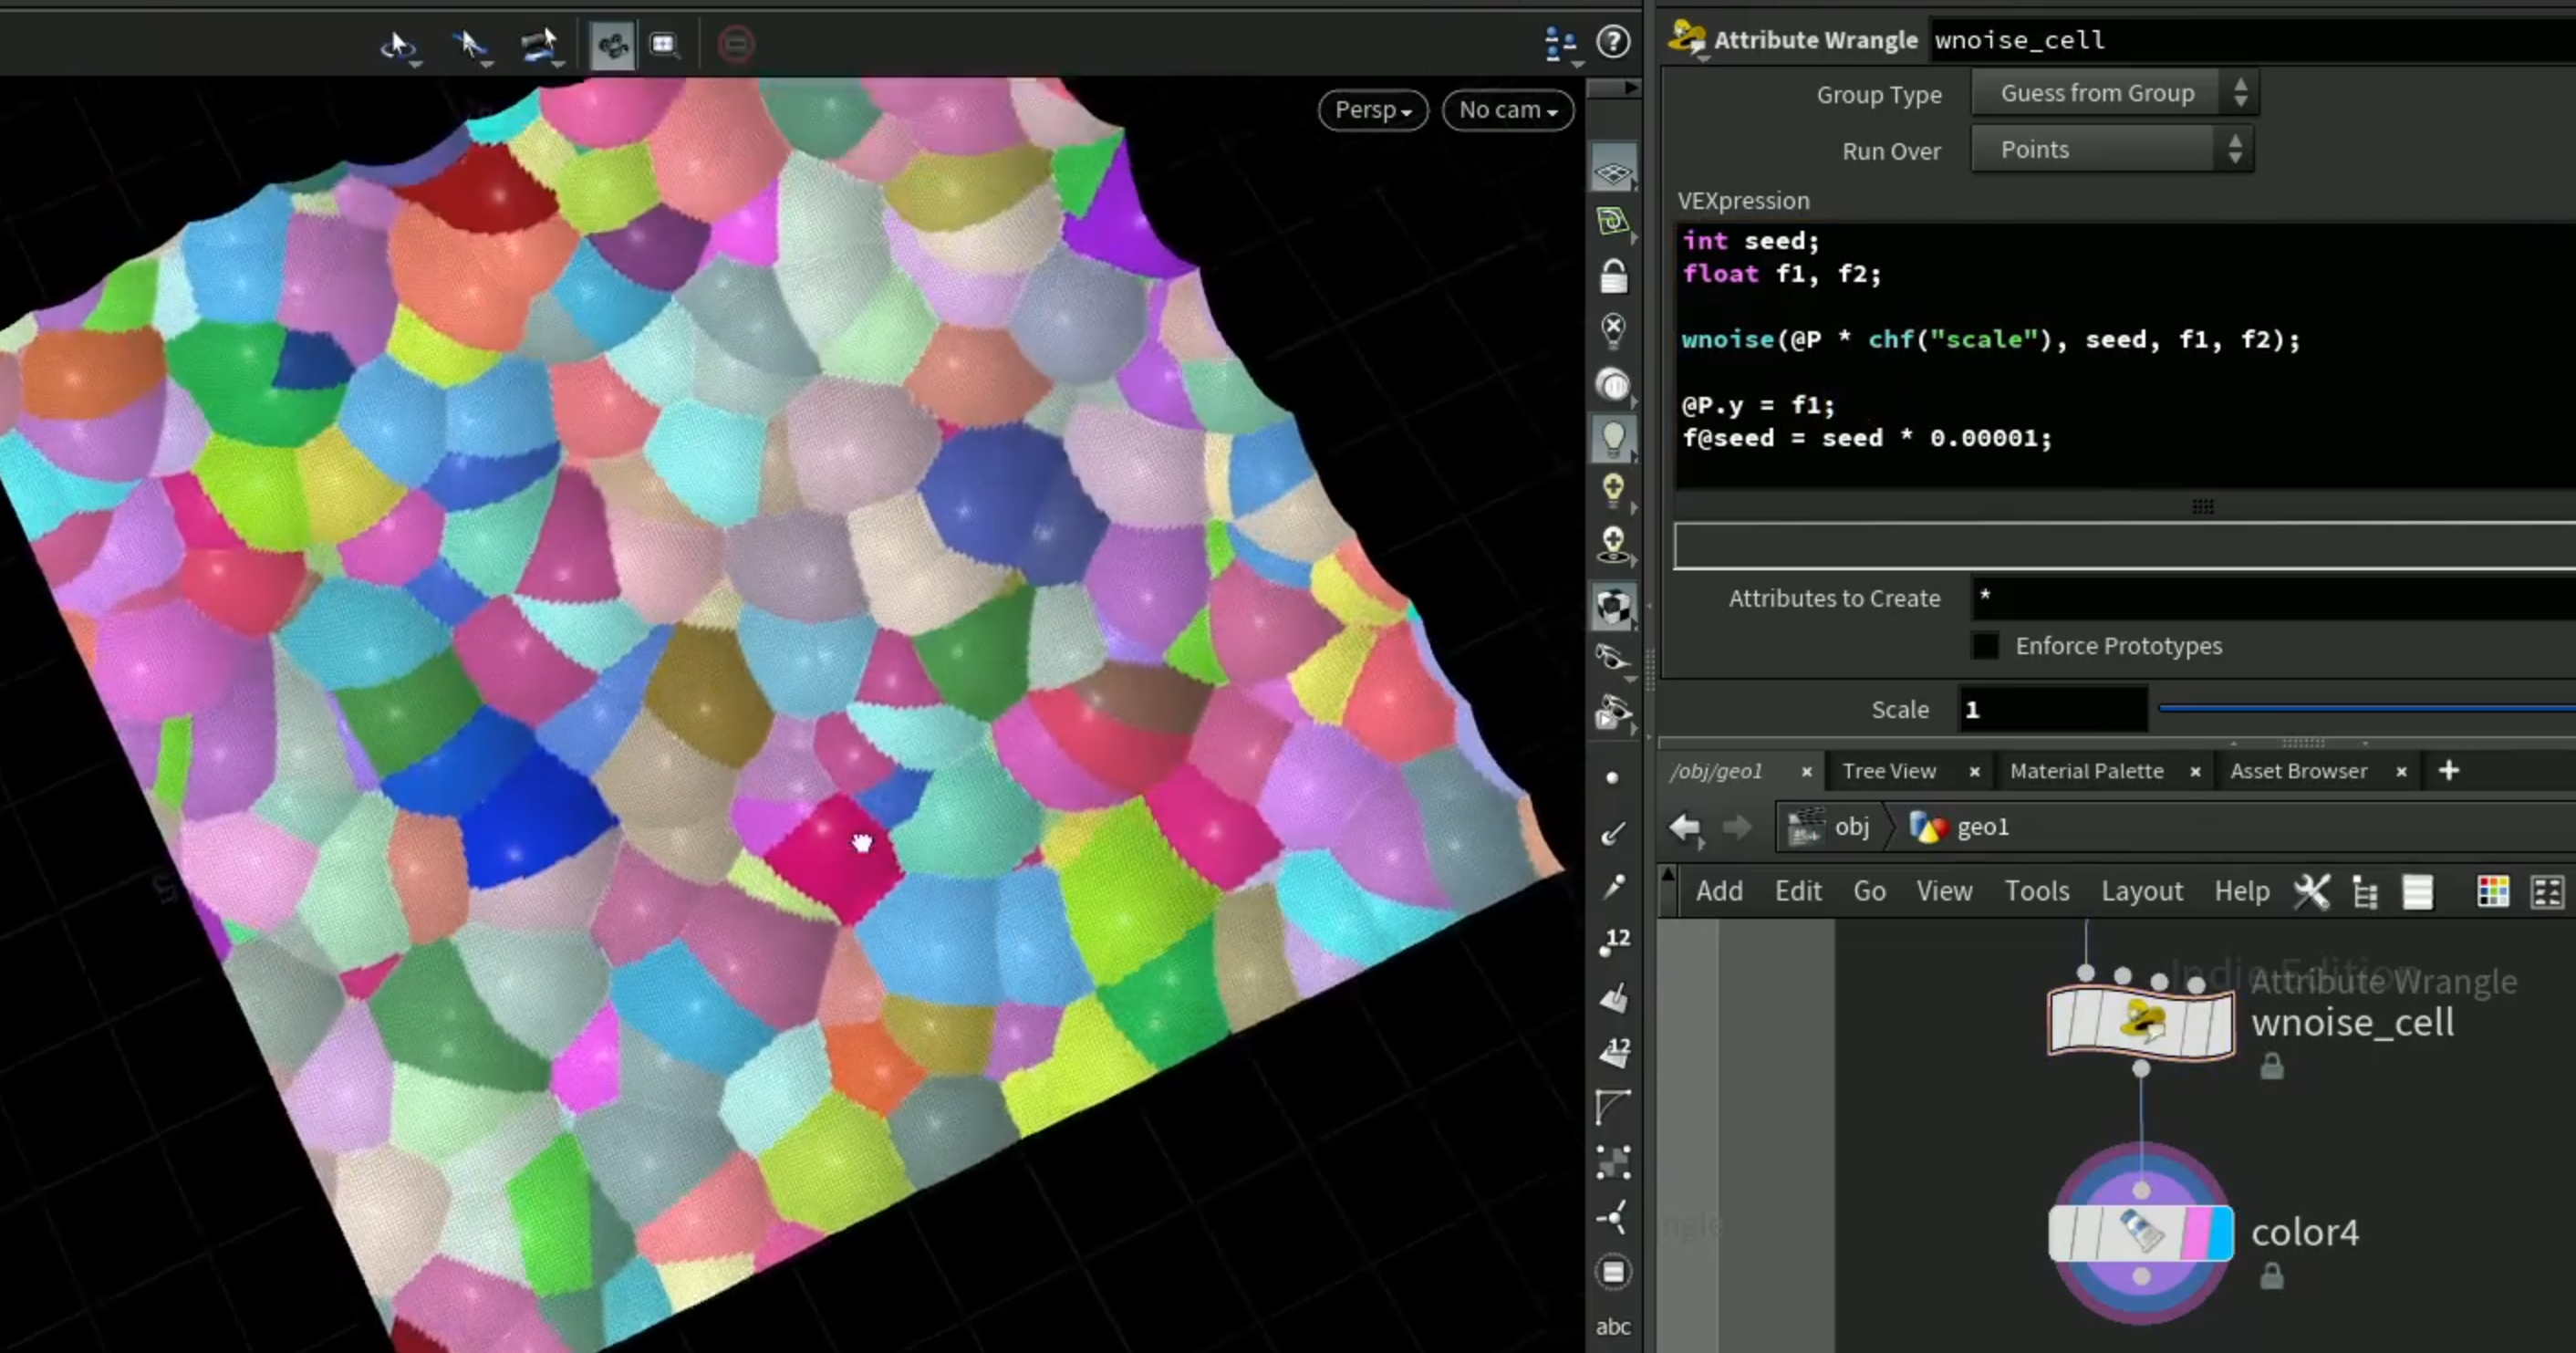Open the Persp view dropdown

(1373, 110)
